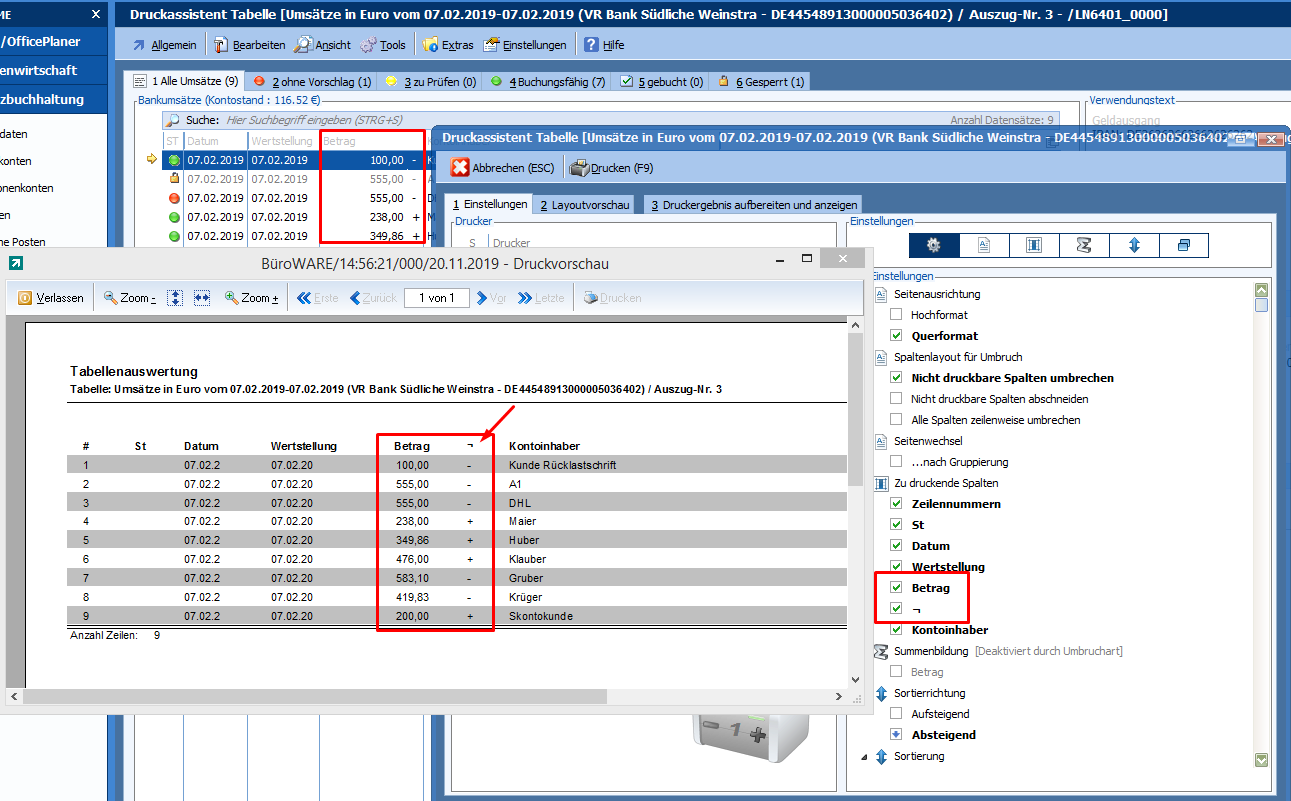
Task: Select the column layout settings icon
Action: tap(1034, 245)
